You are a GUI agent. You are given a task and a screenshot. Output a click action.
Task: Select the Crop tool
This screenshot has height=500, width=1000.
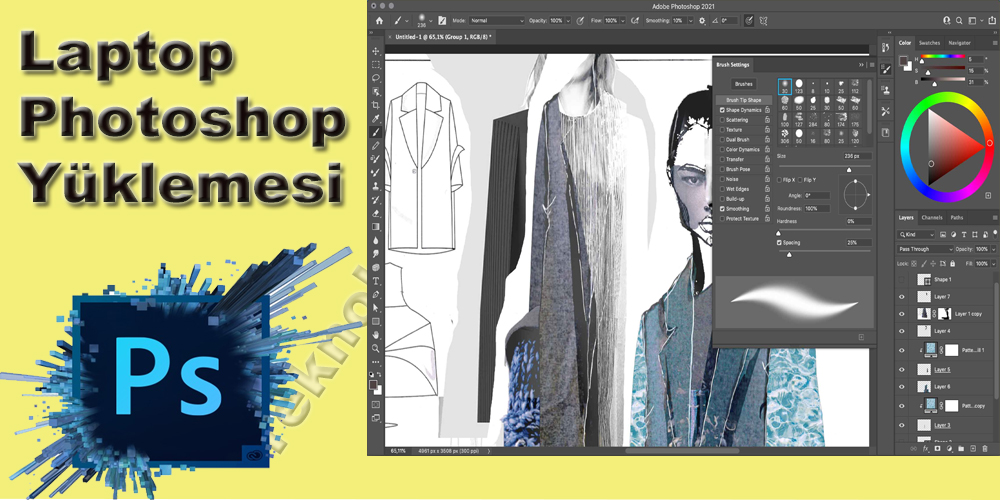pyautogui.click(x=376, y=105)
